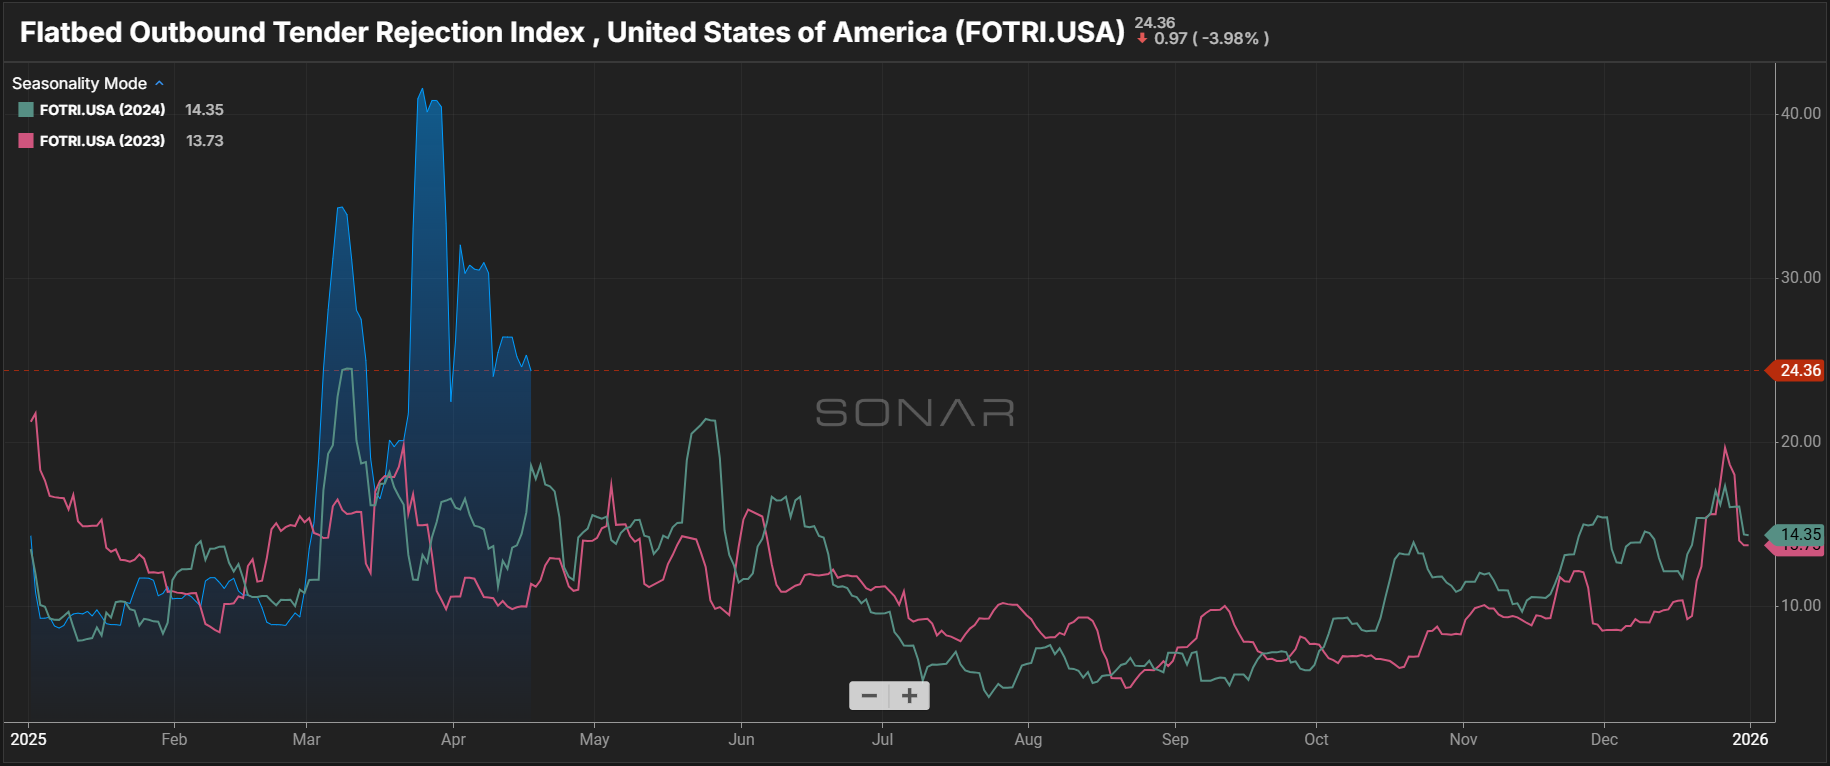Click the 40.00 value on price axis
1830x766 pixels.
pos(1800,114)
